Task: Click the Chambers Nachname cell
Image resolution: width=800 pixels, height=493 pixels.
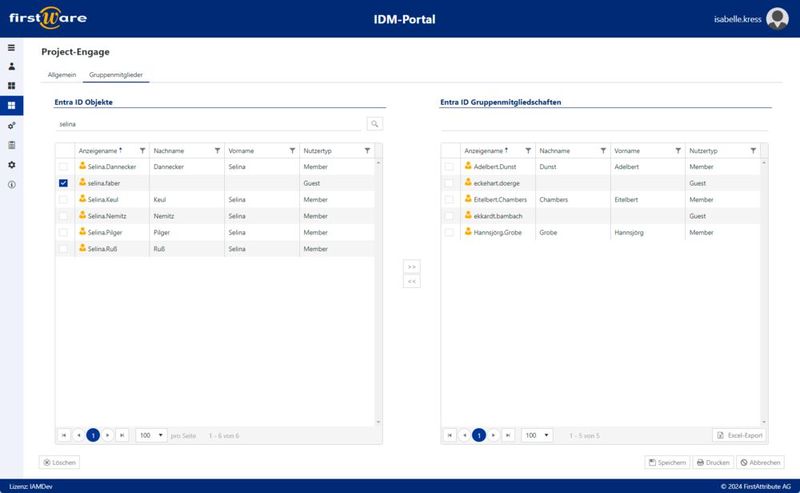Action: tap(572, 200)
